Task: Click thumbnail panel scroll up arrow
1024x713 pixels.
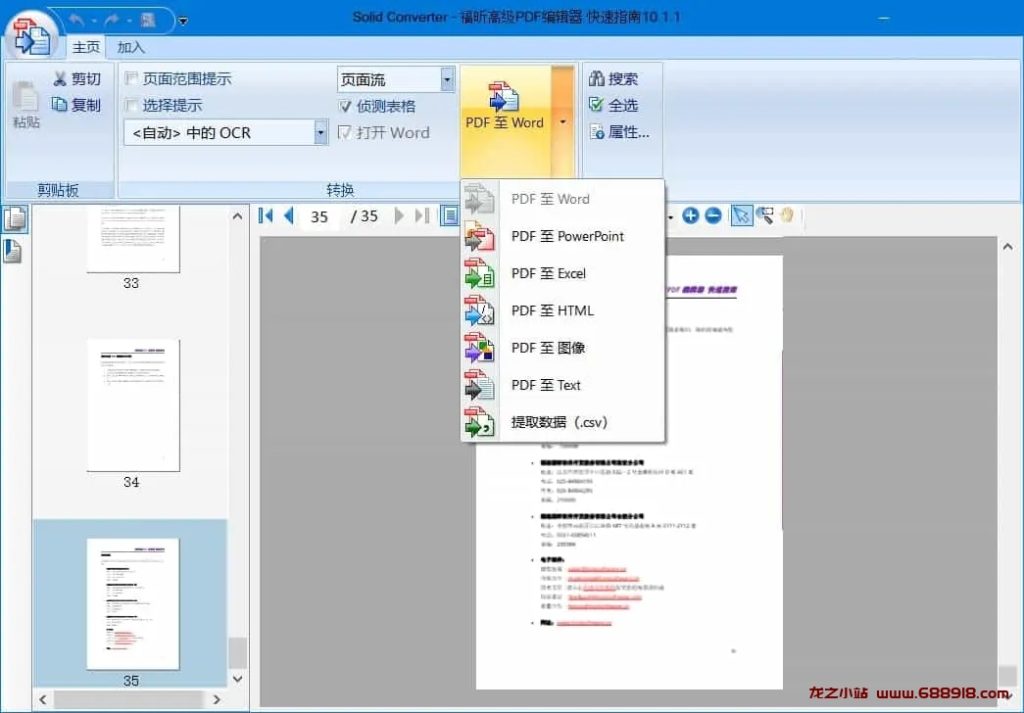Action: tap(238, 216)
